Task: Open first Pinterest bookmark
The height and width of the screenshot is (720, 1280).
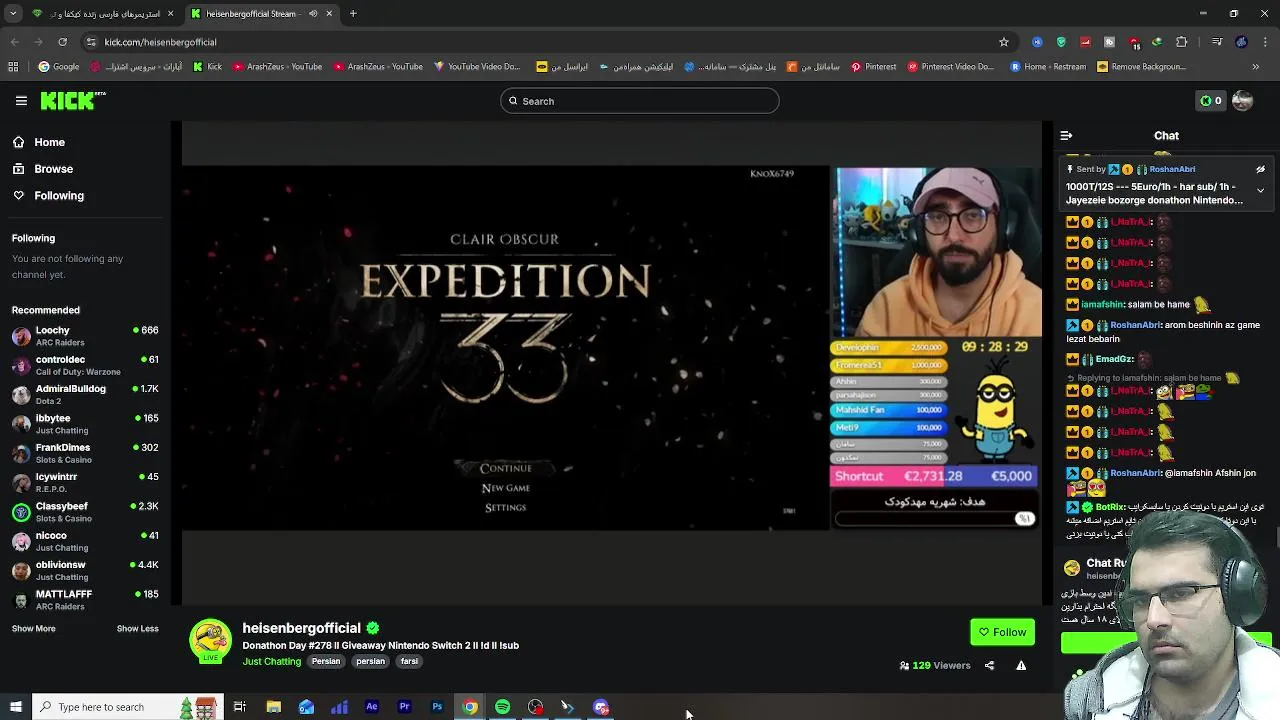Action: 873,67
